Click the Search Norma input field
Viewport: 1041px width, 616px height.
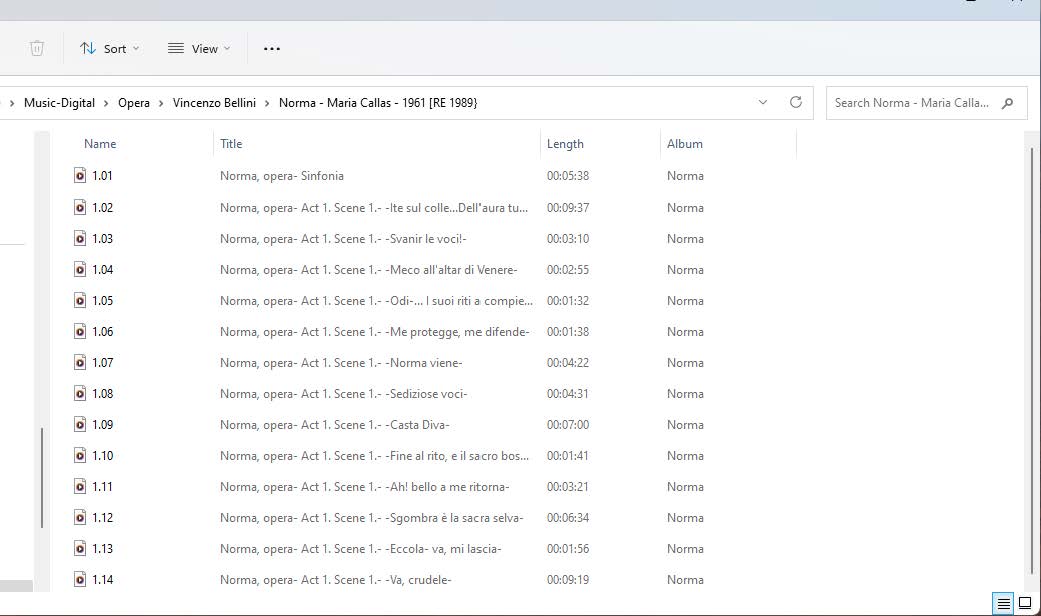(910, 102)
